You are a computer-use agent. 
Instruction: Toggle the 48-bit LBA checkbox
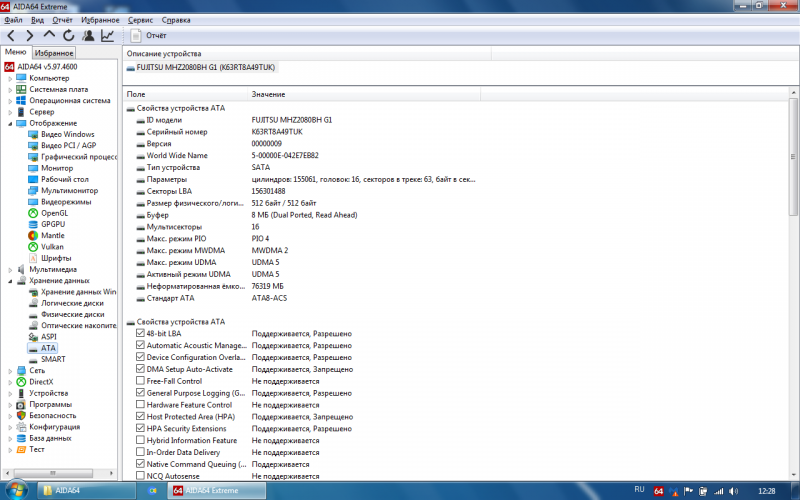pos(140,333)
